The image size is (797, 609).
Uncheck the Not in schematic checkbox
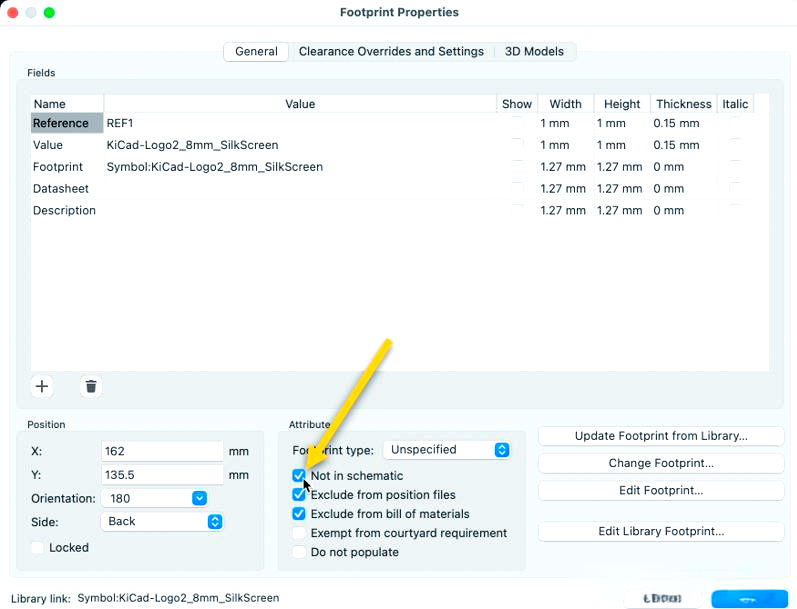299,476
